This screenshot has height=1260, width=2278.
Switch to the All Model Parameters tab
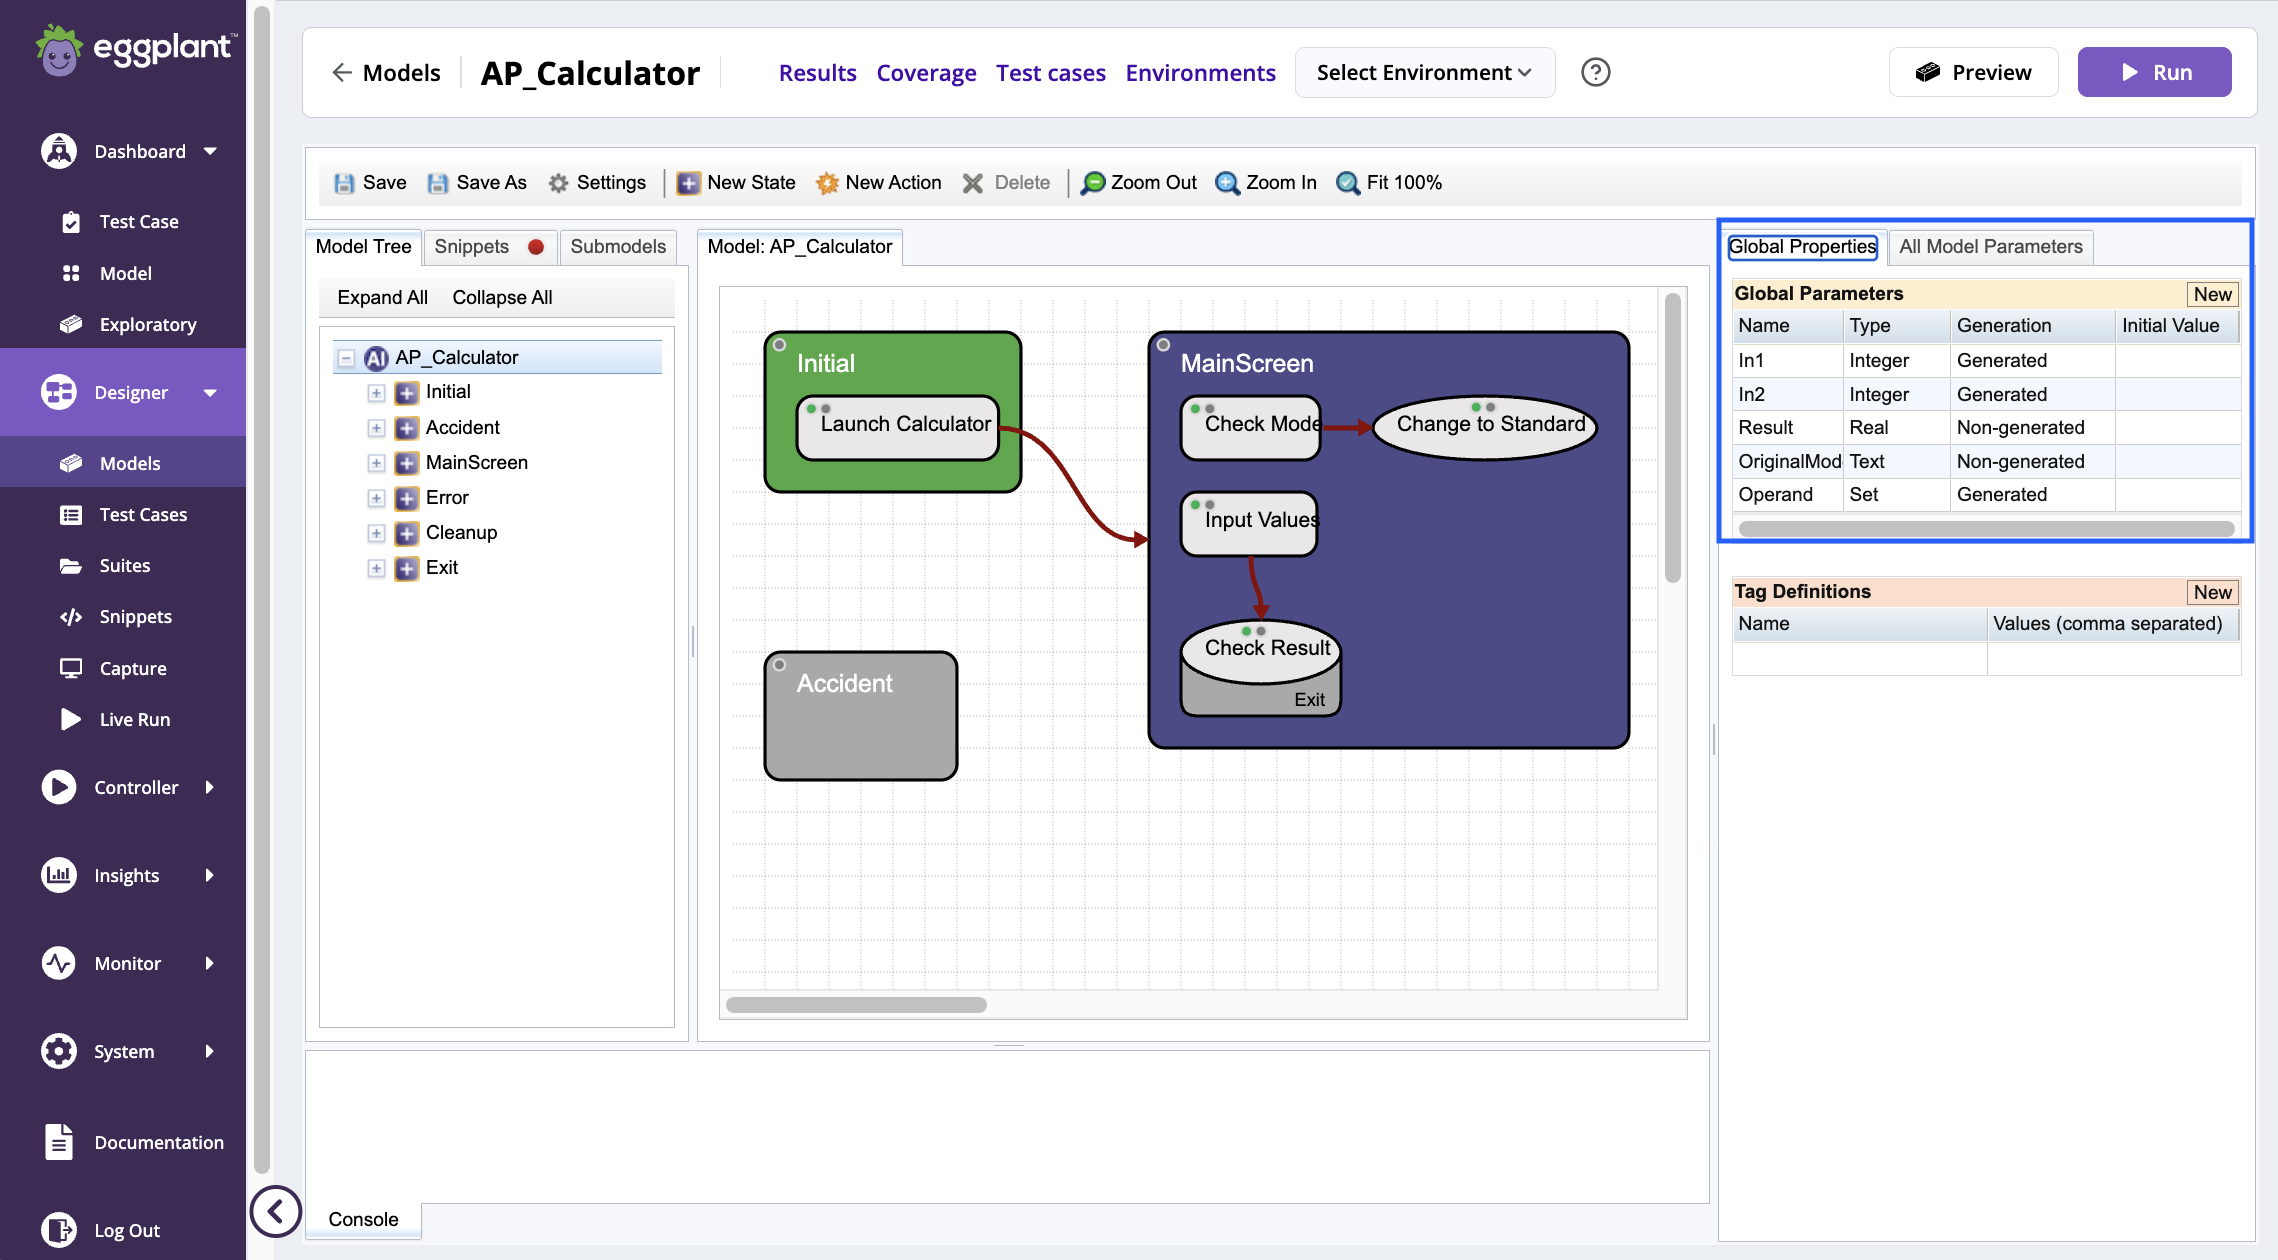1989,247
